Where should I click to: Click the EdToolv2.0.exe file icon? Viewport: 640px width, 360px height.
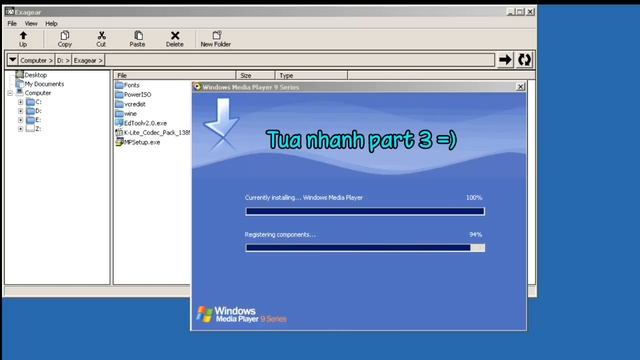[119, 123]
